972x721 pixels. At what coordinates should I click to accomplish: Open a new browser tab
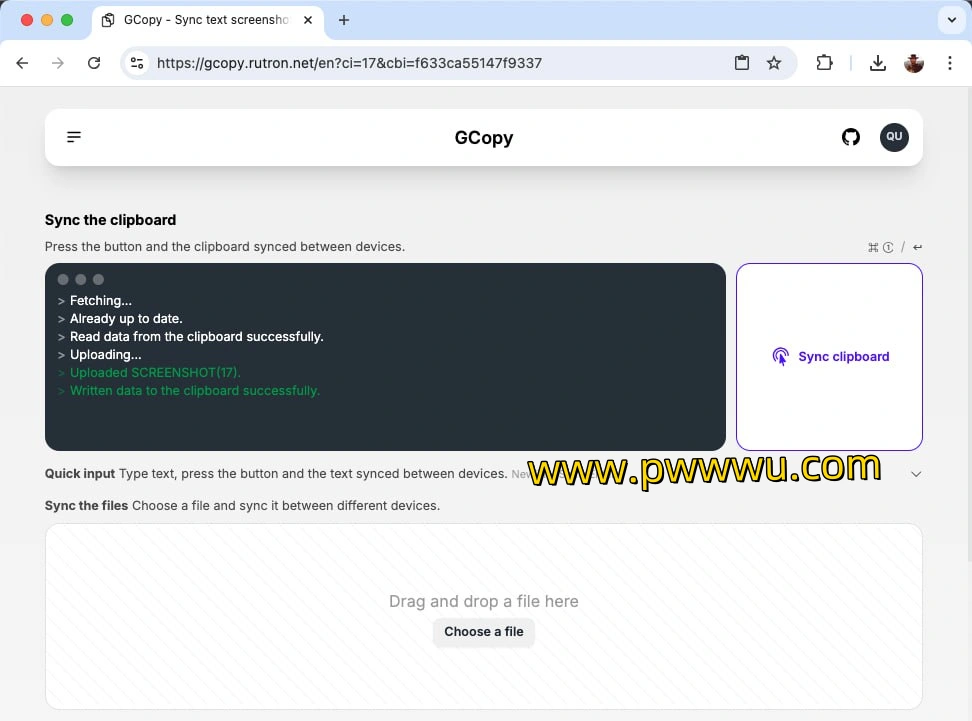[343, 20]
